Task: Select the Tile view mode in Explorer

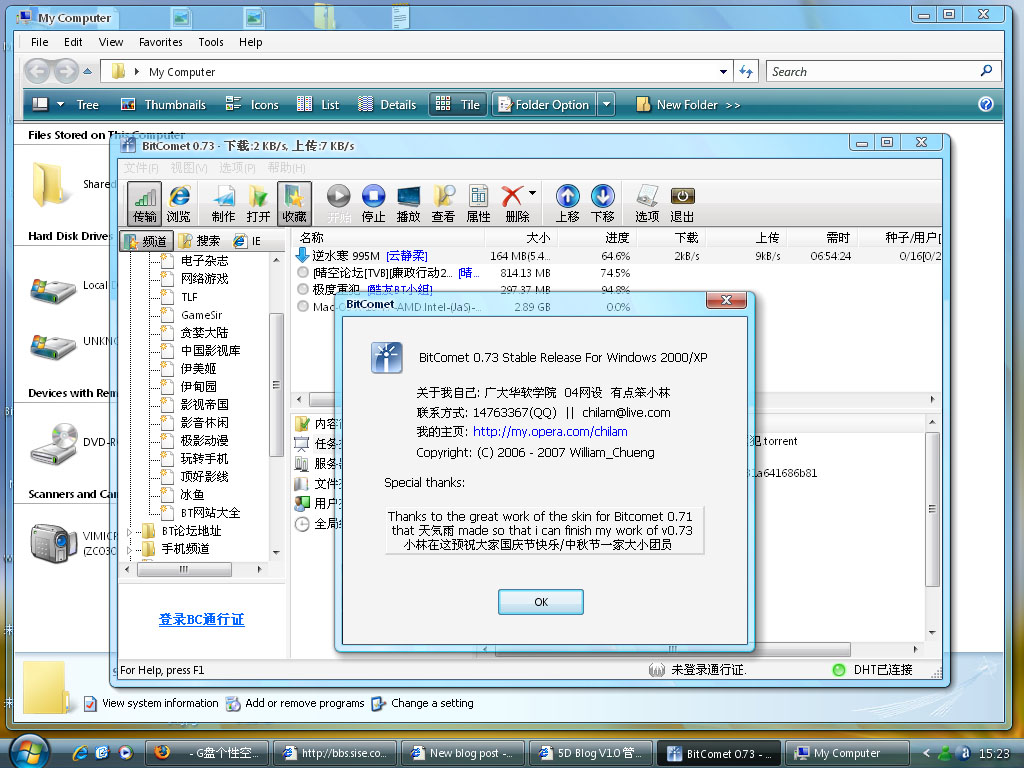Action: point(458,104)
